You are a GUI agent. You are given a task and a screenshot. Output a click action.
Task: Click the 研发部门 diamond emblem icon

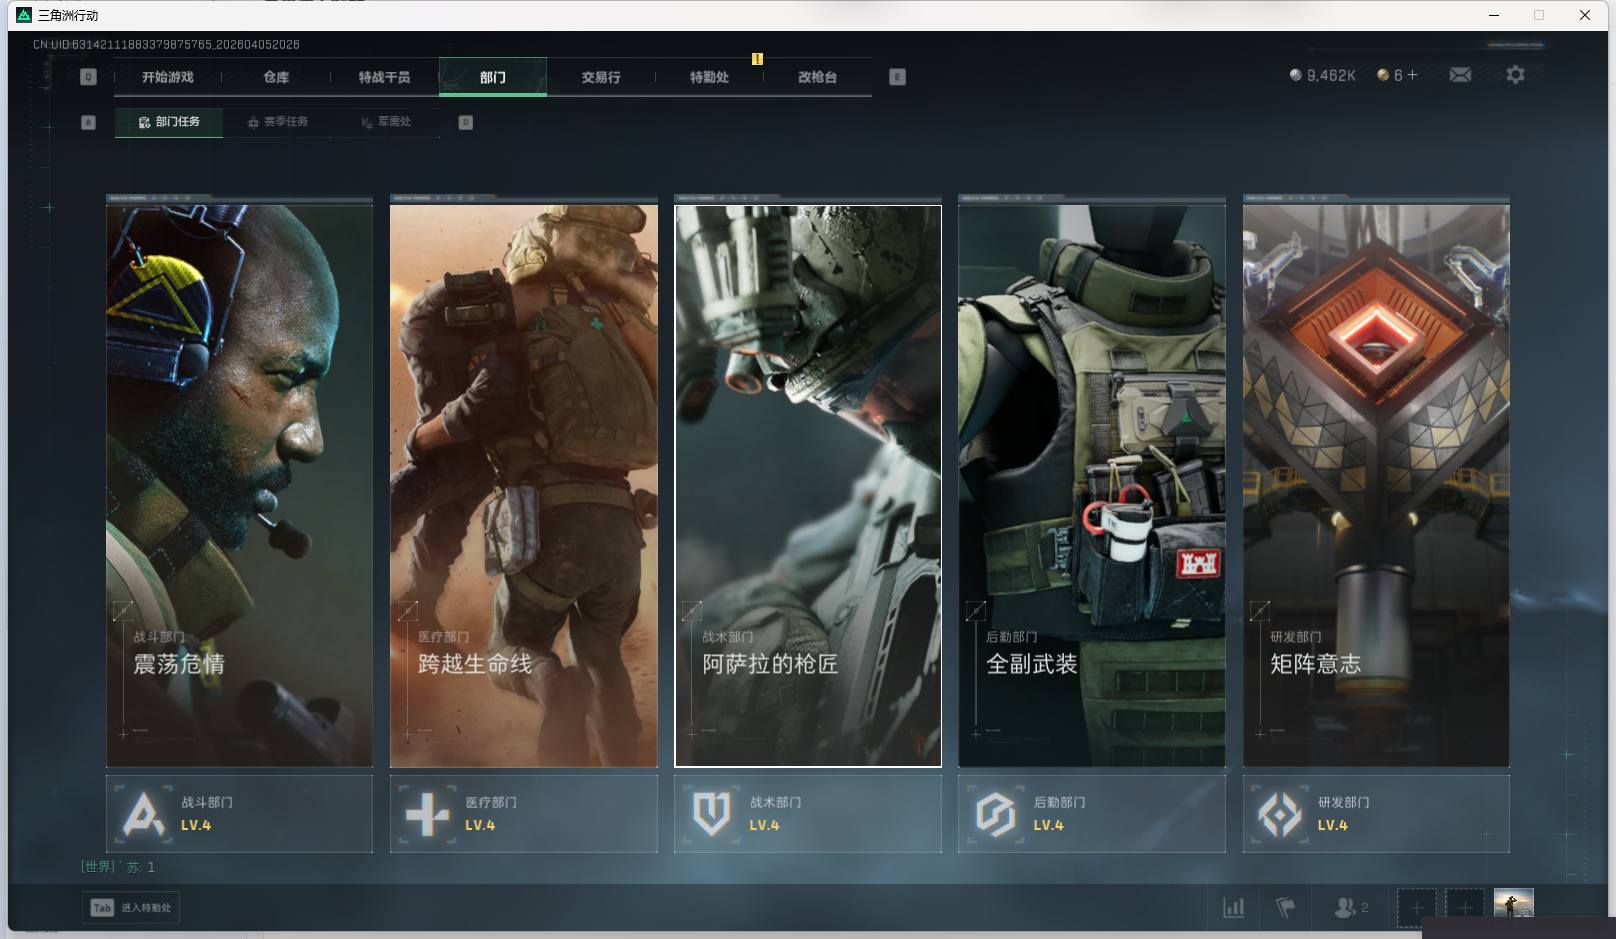coord(1279,814)
